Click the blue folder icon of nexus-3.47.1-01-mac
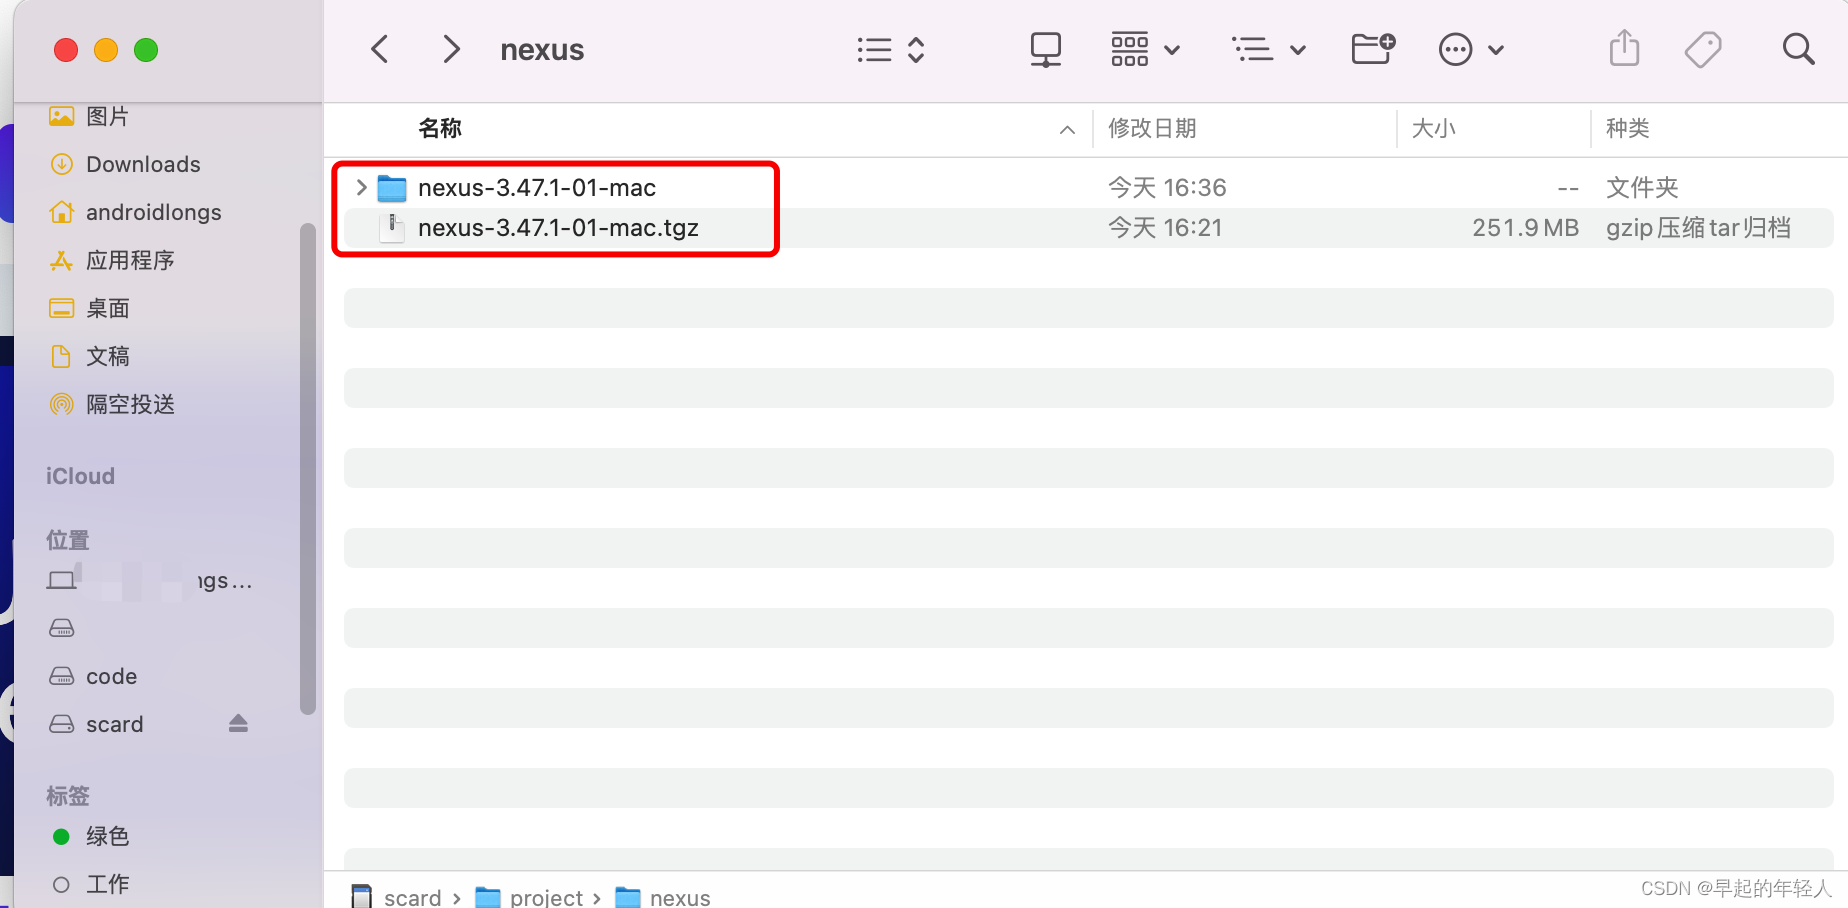The image size is (1848, 908). pos(392,188)
